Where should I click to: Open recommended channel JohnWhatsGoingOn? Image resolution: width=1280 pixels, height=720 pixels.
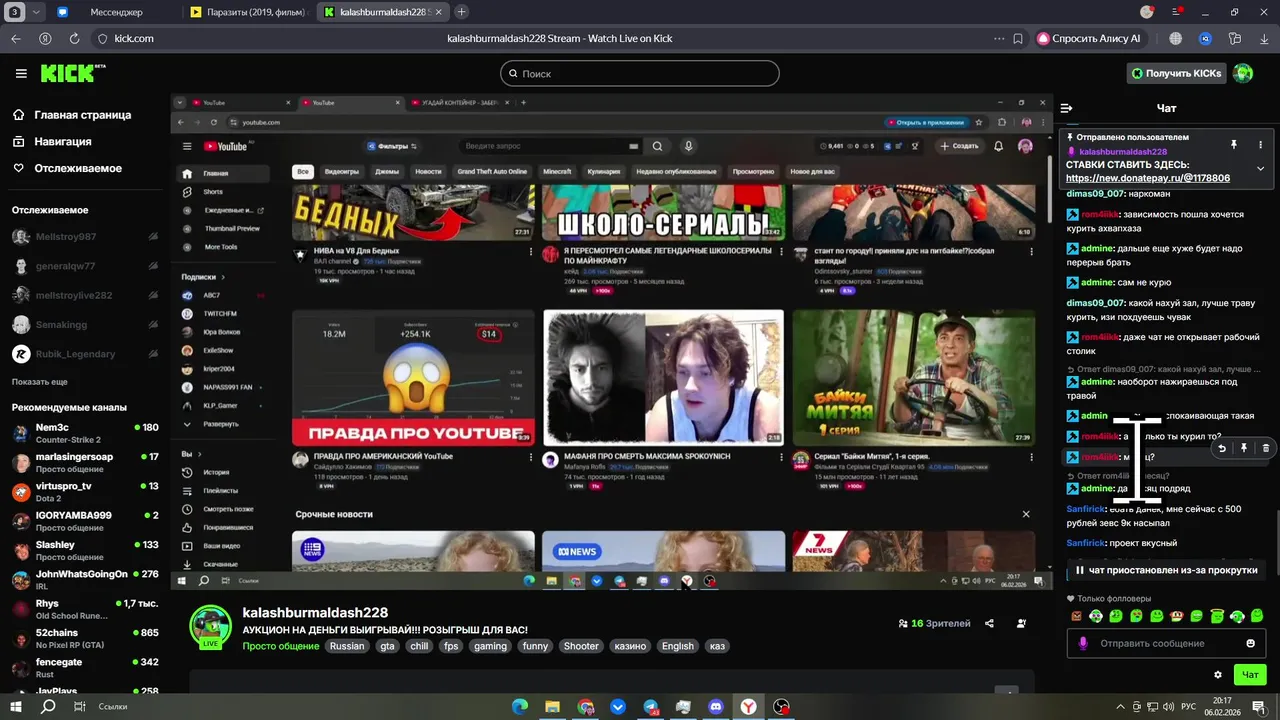(85, 580)
